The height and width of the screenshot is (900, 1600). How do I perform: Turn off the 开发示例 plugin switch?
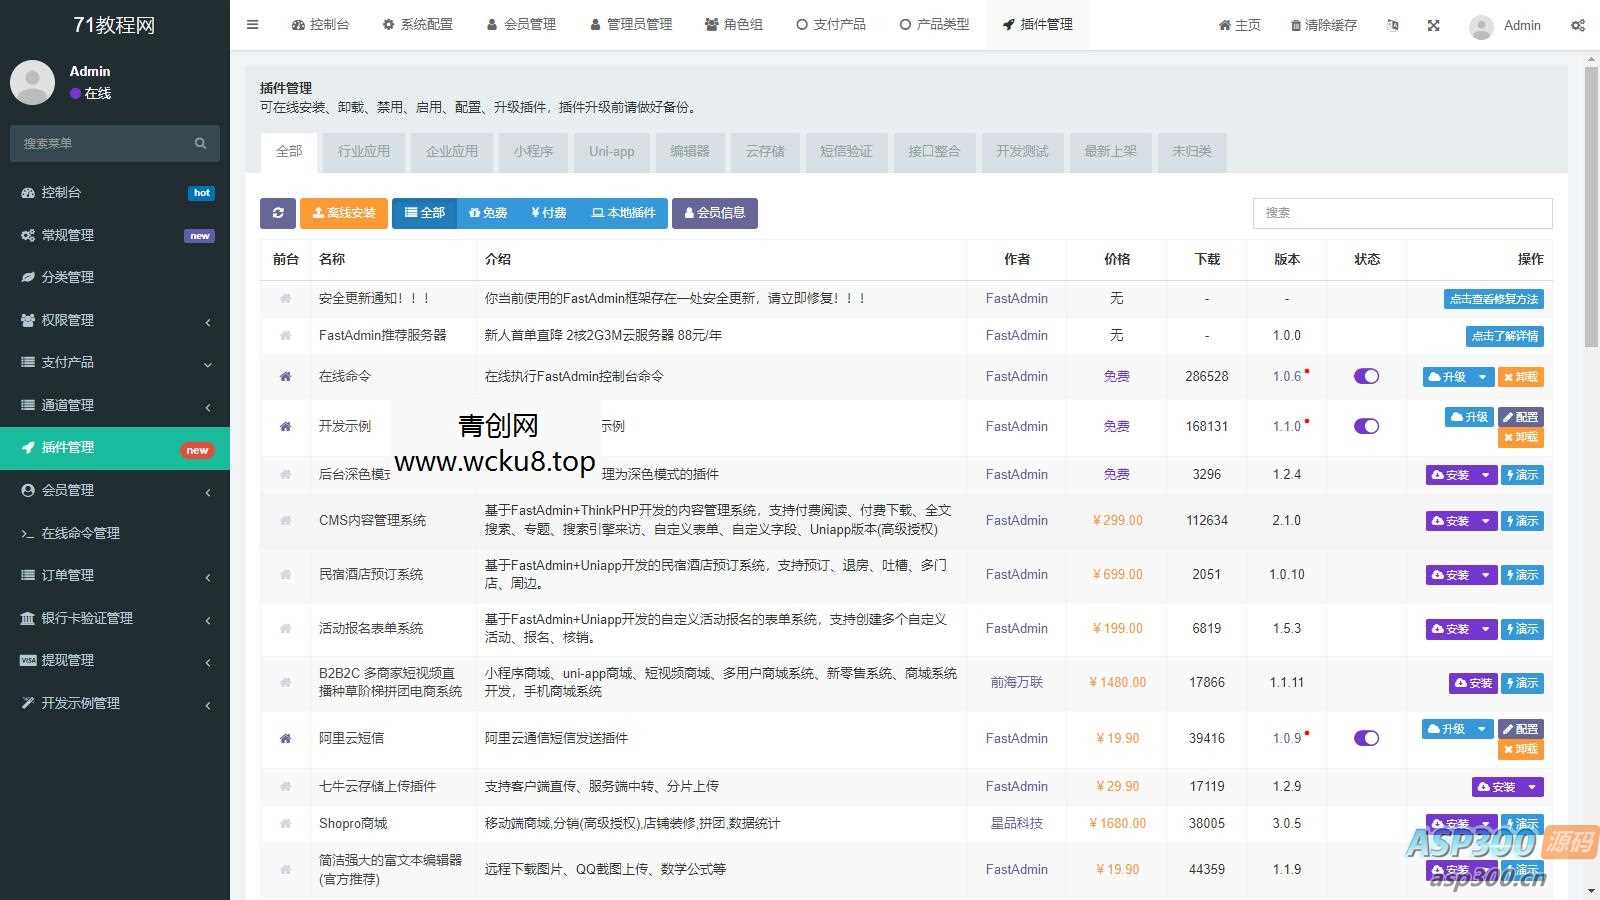coord(1365,426)
